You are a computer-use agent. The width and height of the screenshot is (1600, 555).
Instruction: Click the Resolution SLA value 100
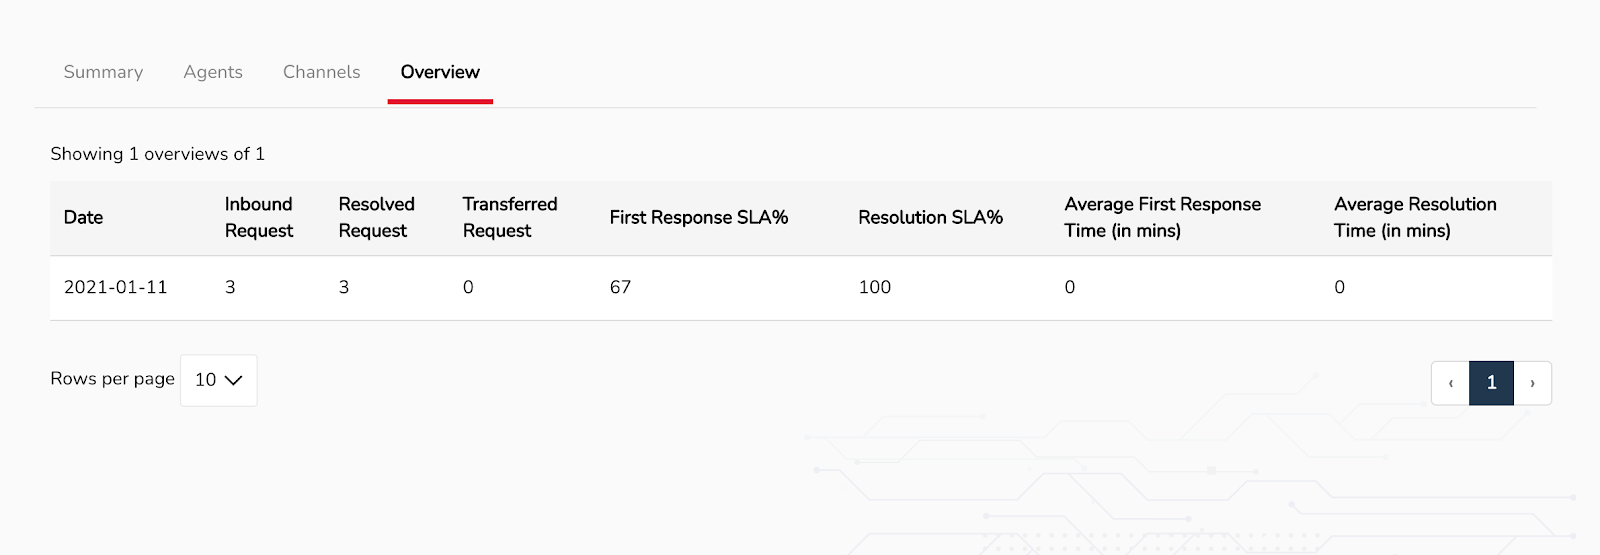coord(874,287)
